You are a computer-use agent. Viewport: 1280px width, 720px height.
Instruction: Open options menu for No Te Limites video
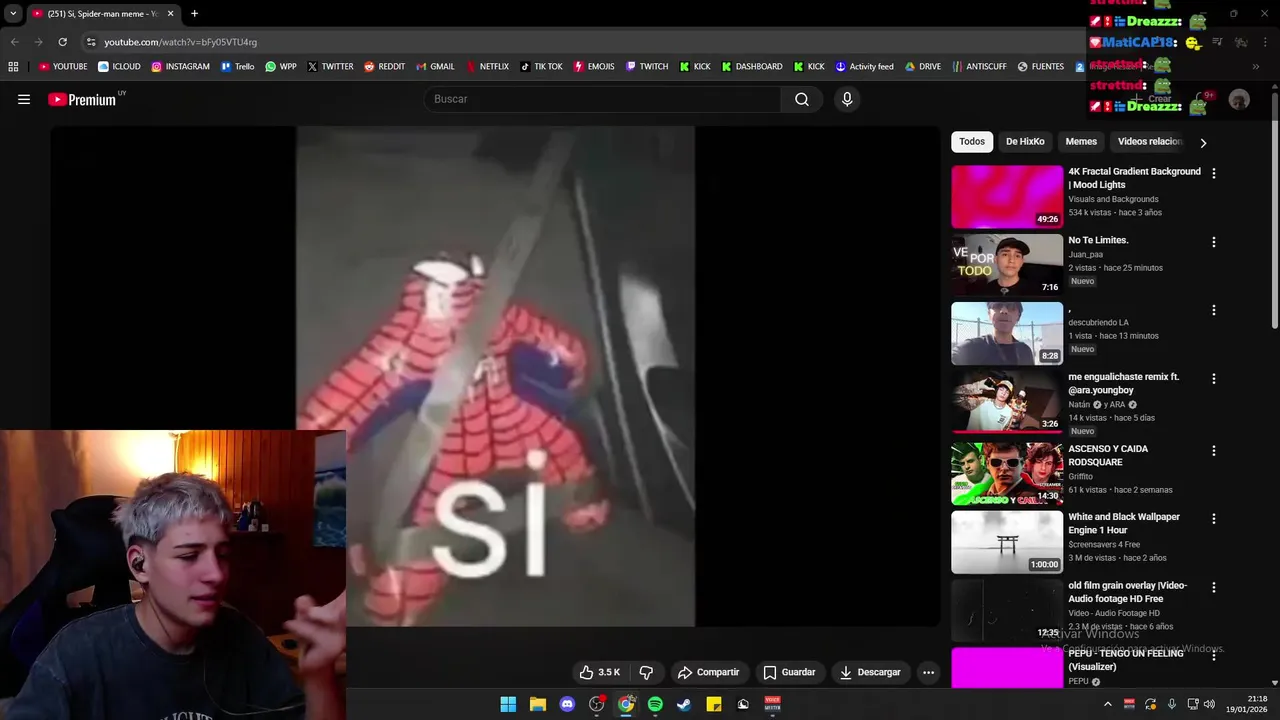[x=1214, y=242]
